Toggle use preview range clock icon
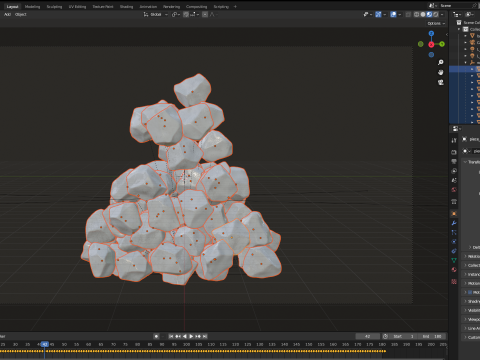The height and width of the screenshot is (360, 480). 385,336
